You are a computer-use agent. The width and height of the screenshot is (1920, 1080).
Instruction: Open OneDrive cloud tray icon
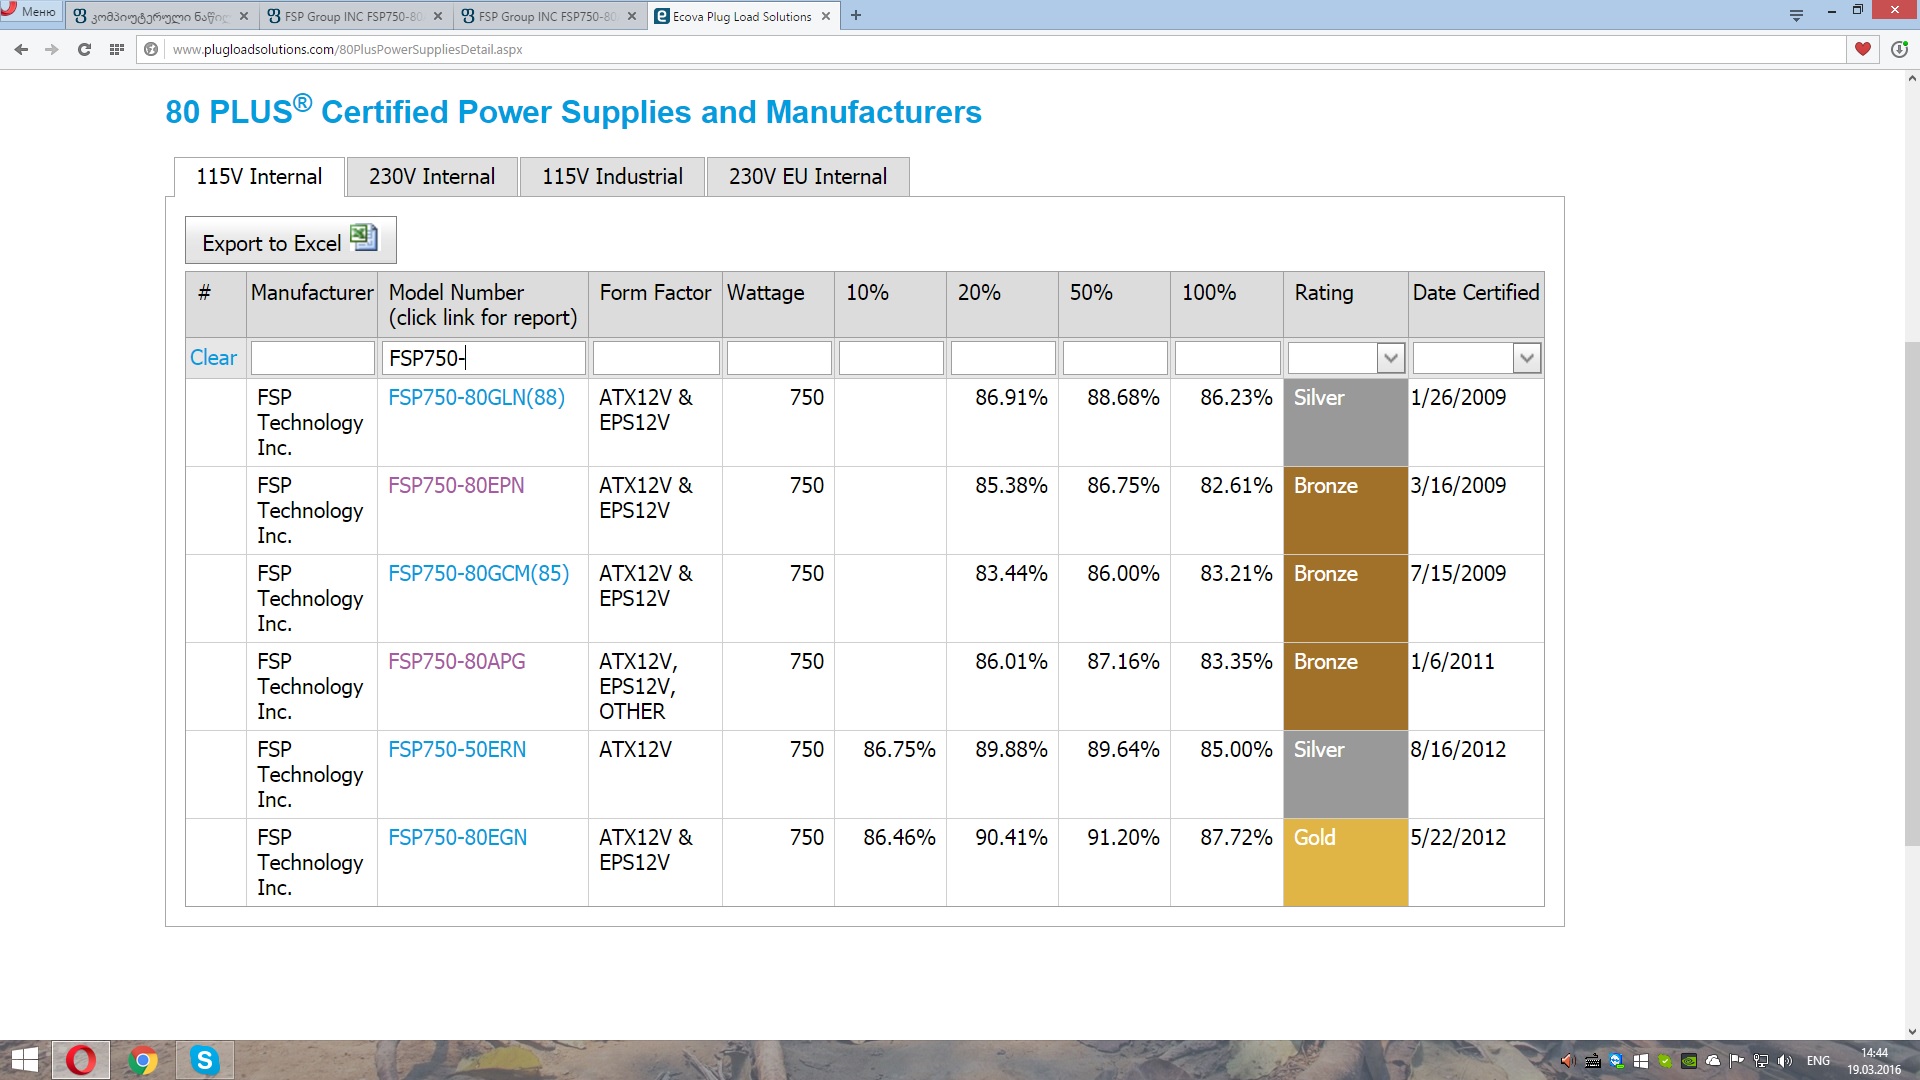1713,1061
